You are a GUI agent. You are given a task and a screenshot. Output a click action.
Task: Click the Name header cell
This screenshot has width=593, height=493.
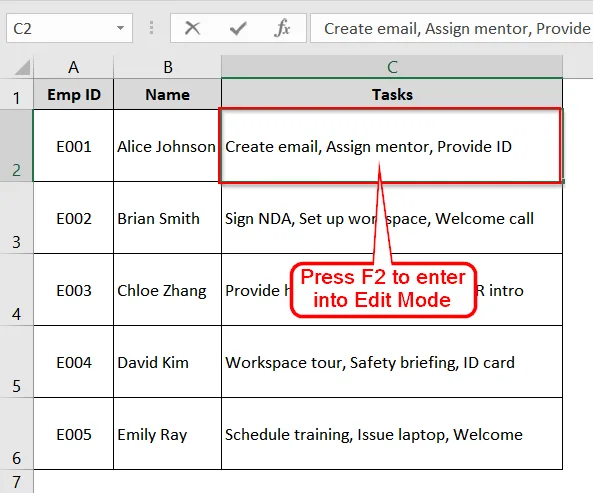tap(168, 95)
